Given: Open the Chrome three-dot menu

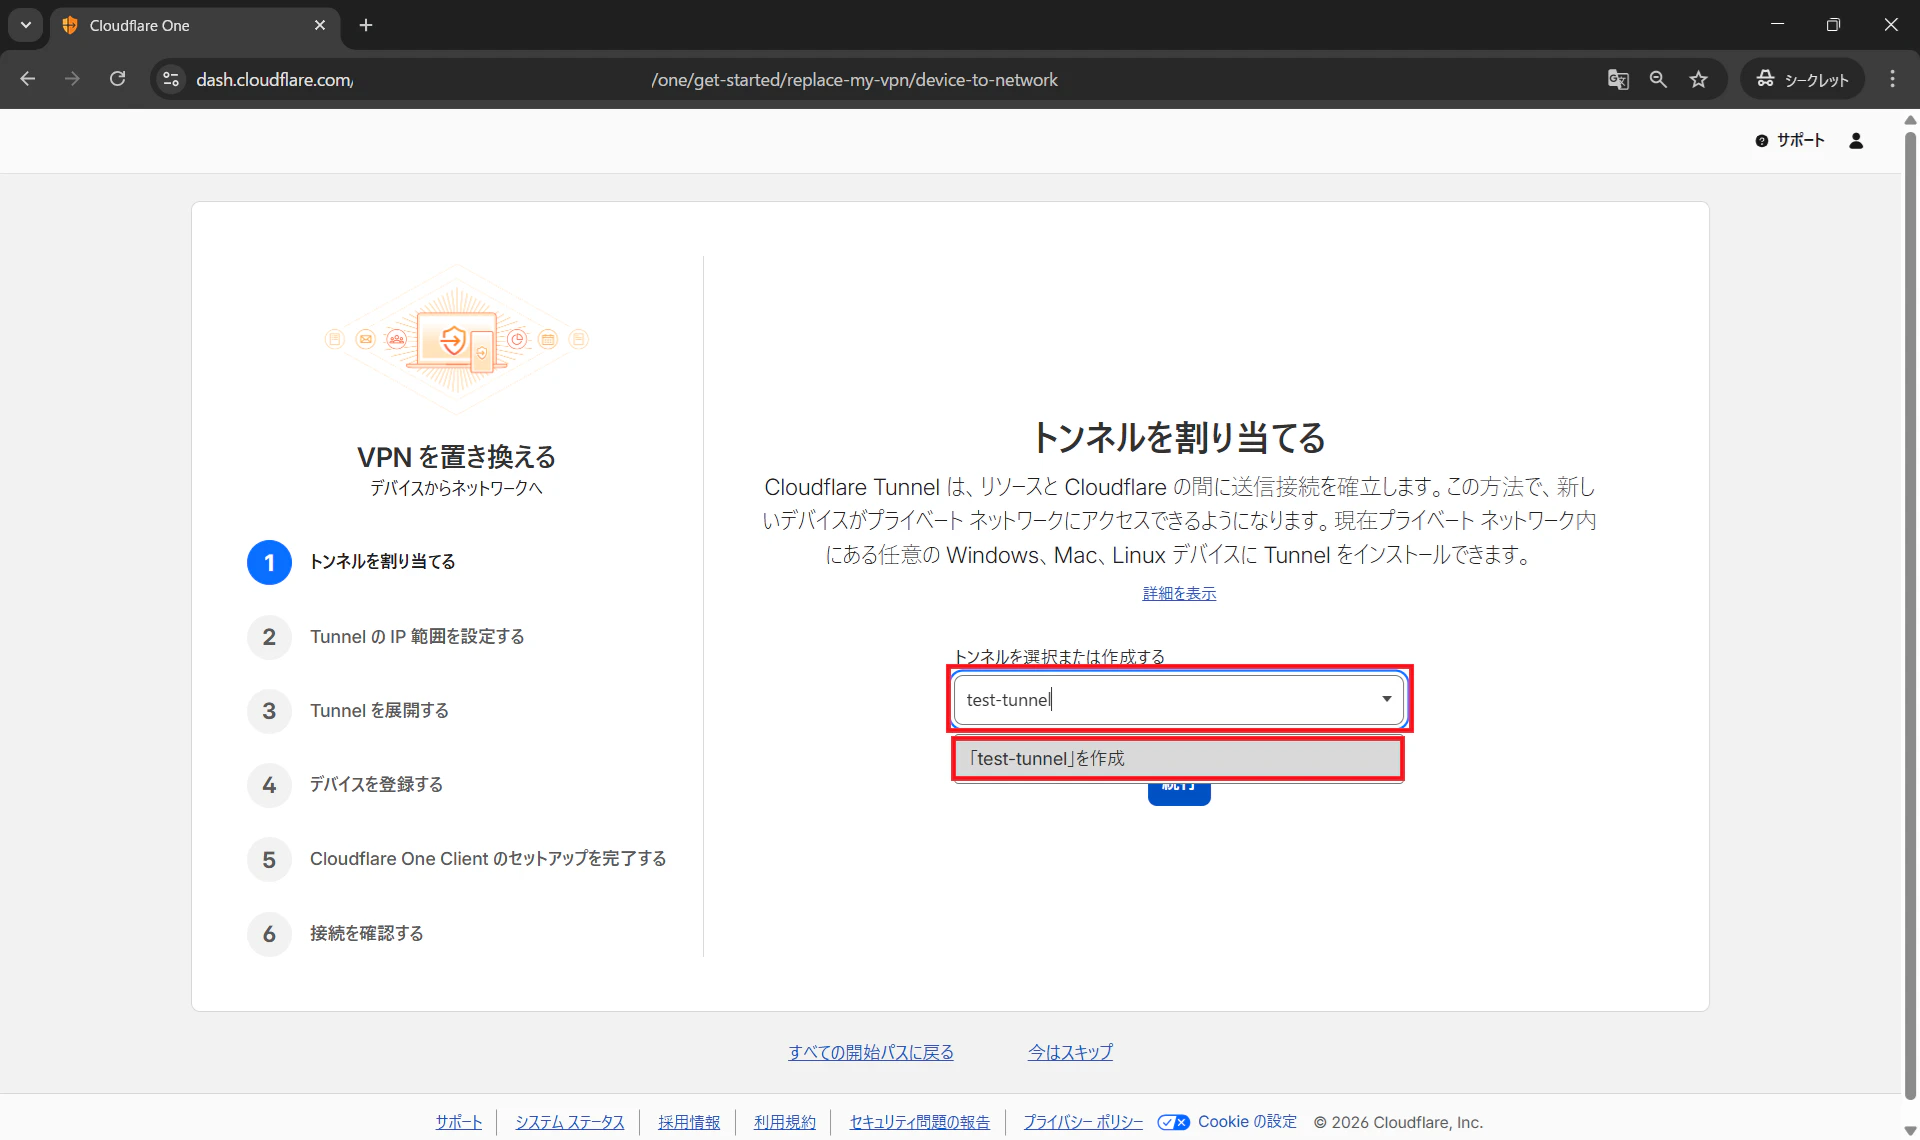Looking at the screenshot, I should point(1892,79).
